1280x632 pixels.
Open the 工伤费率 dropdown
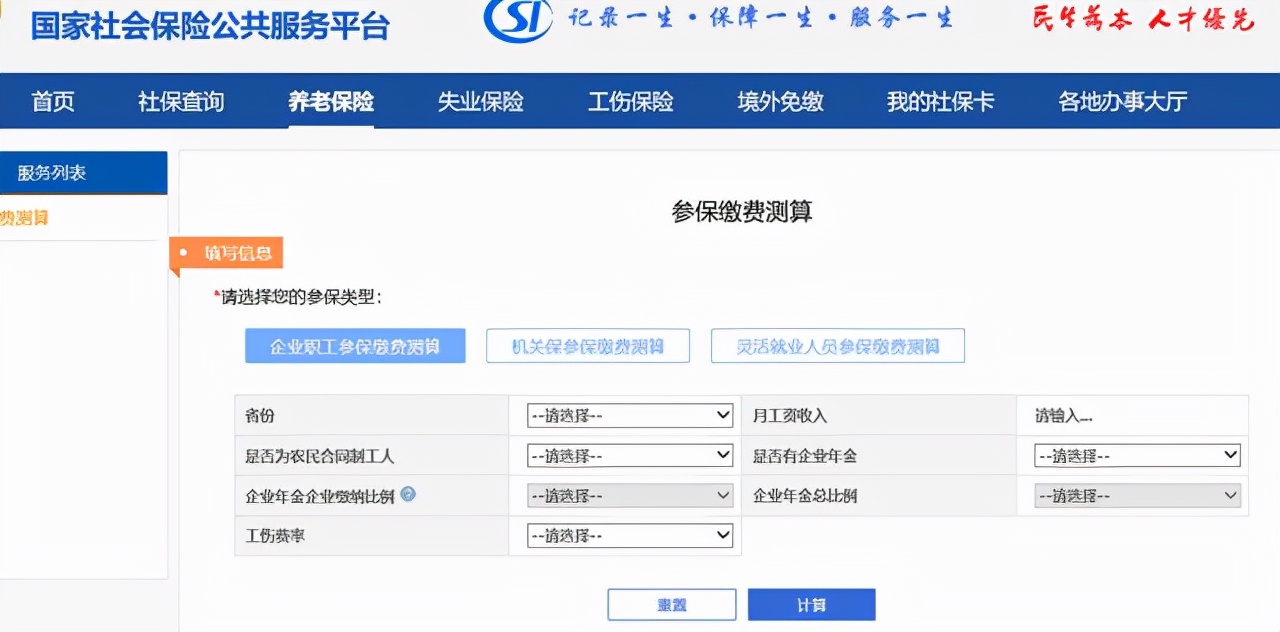628,534
